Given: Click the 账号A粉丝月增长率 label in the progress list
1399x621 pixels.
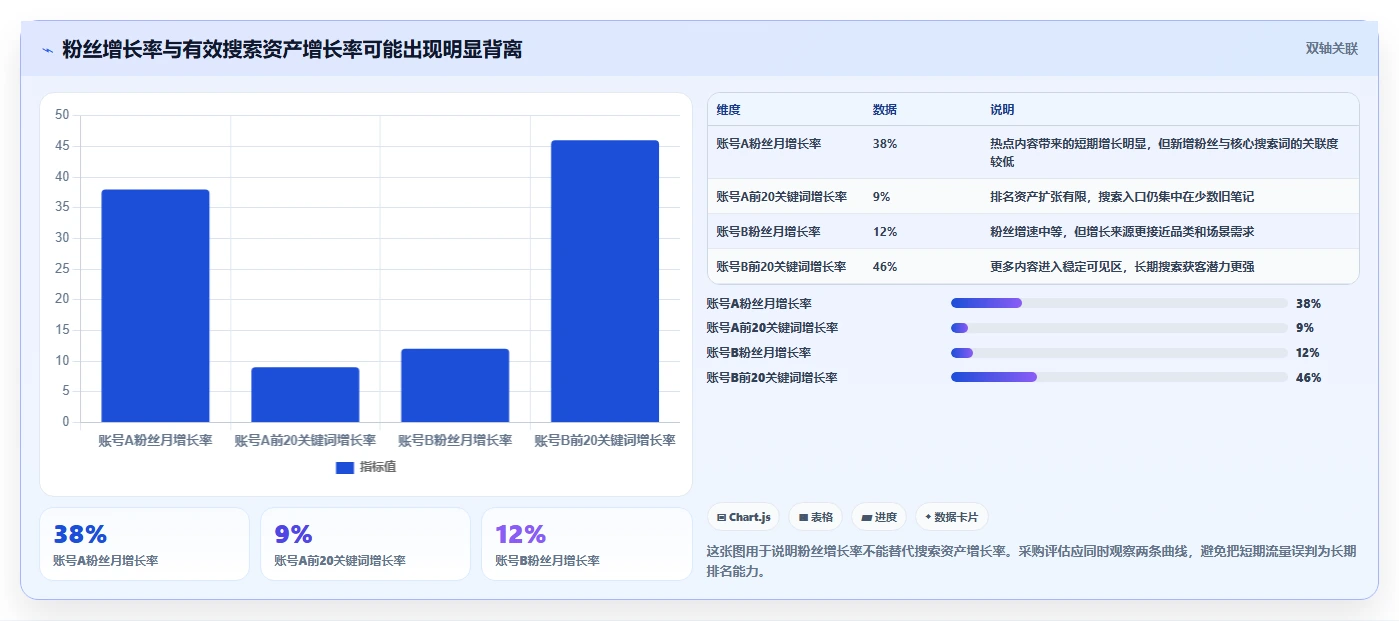Looking at the screenshot, I should [x=759, y=303].
